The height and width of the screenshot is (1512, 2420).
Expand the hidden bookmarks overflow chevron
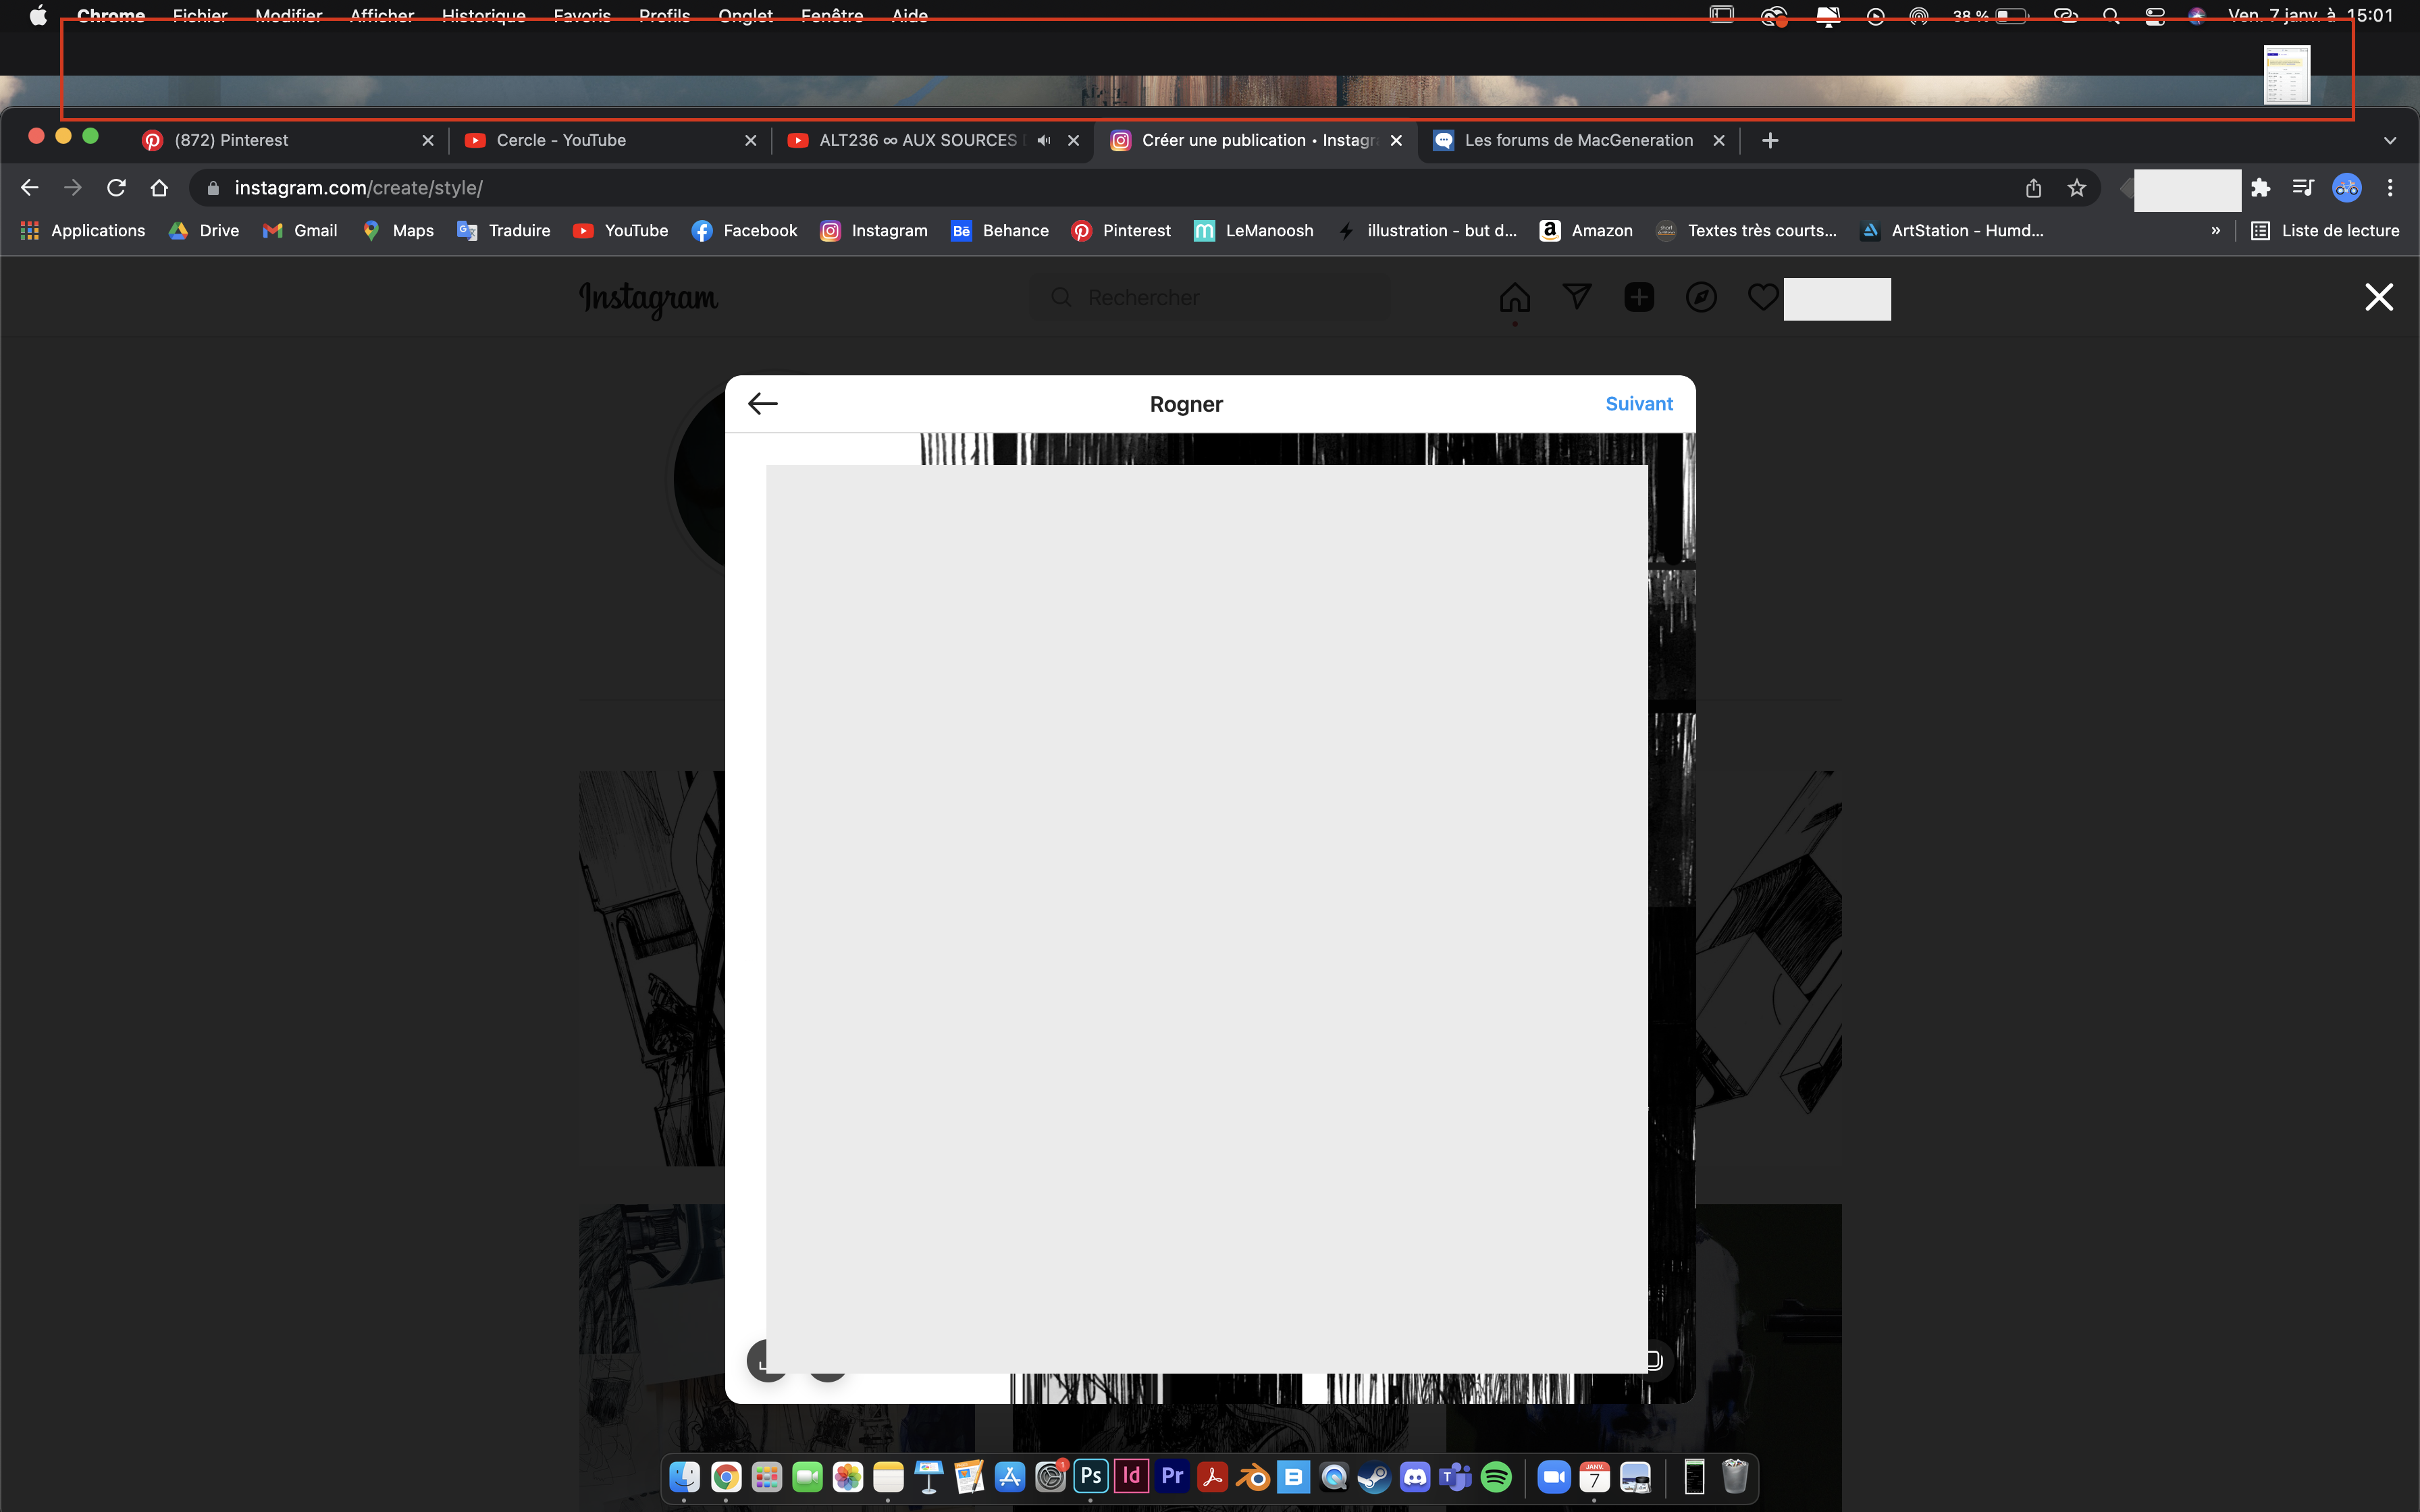(2215, 230)
